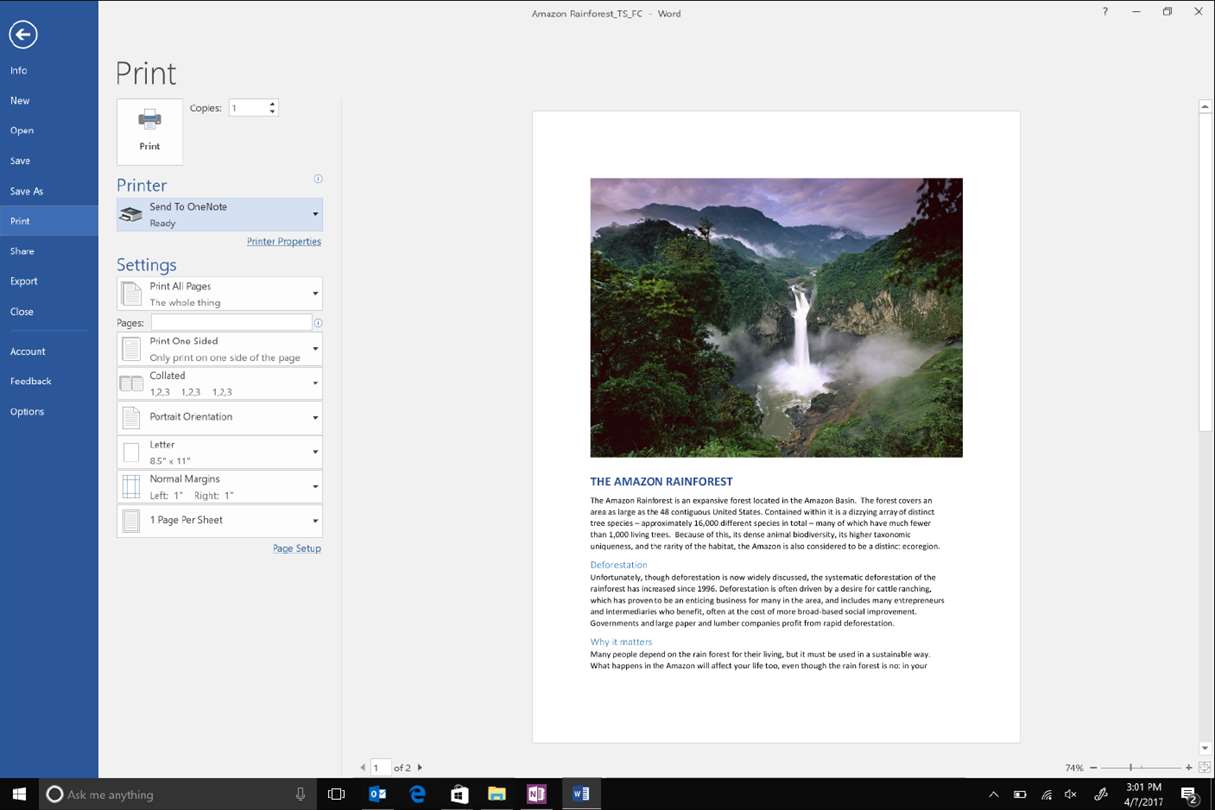Open OneNote from the taskbar
The height and width of the screenshot is (810, 1215).
click(537, 794)
